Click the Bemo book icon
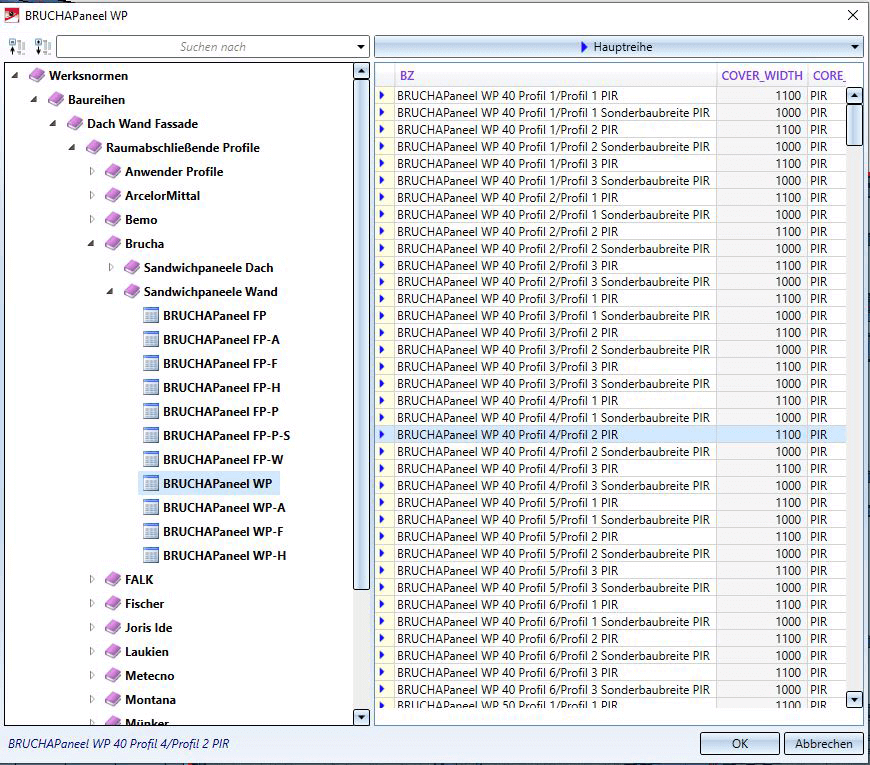 pyautogui.click(x=113, y=219)
